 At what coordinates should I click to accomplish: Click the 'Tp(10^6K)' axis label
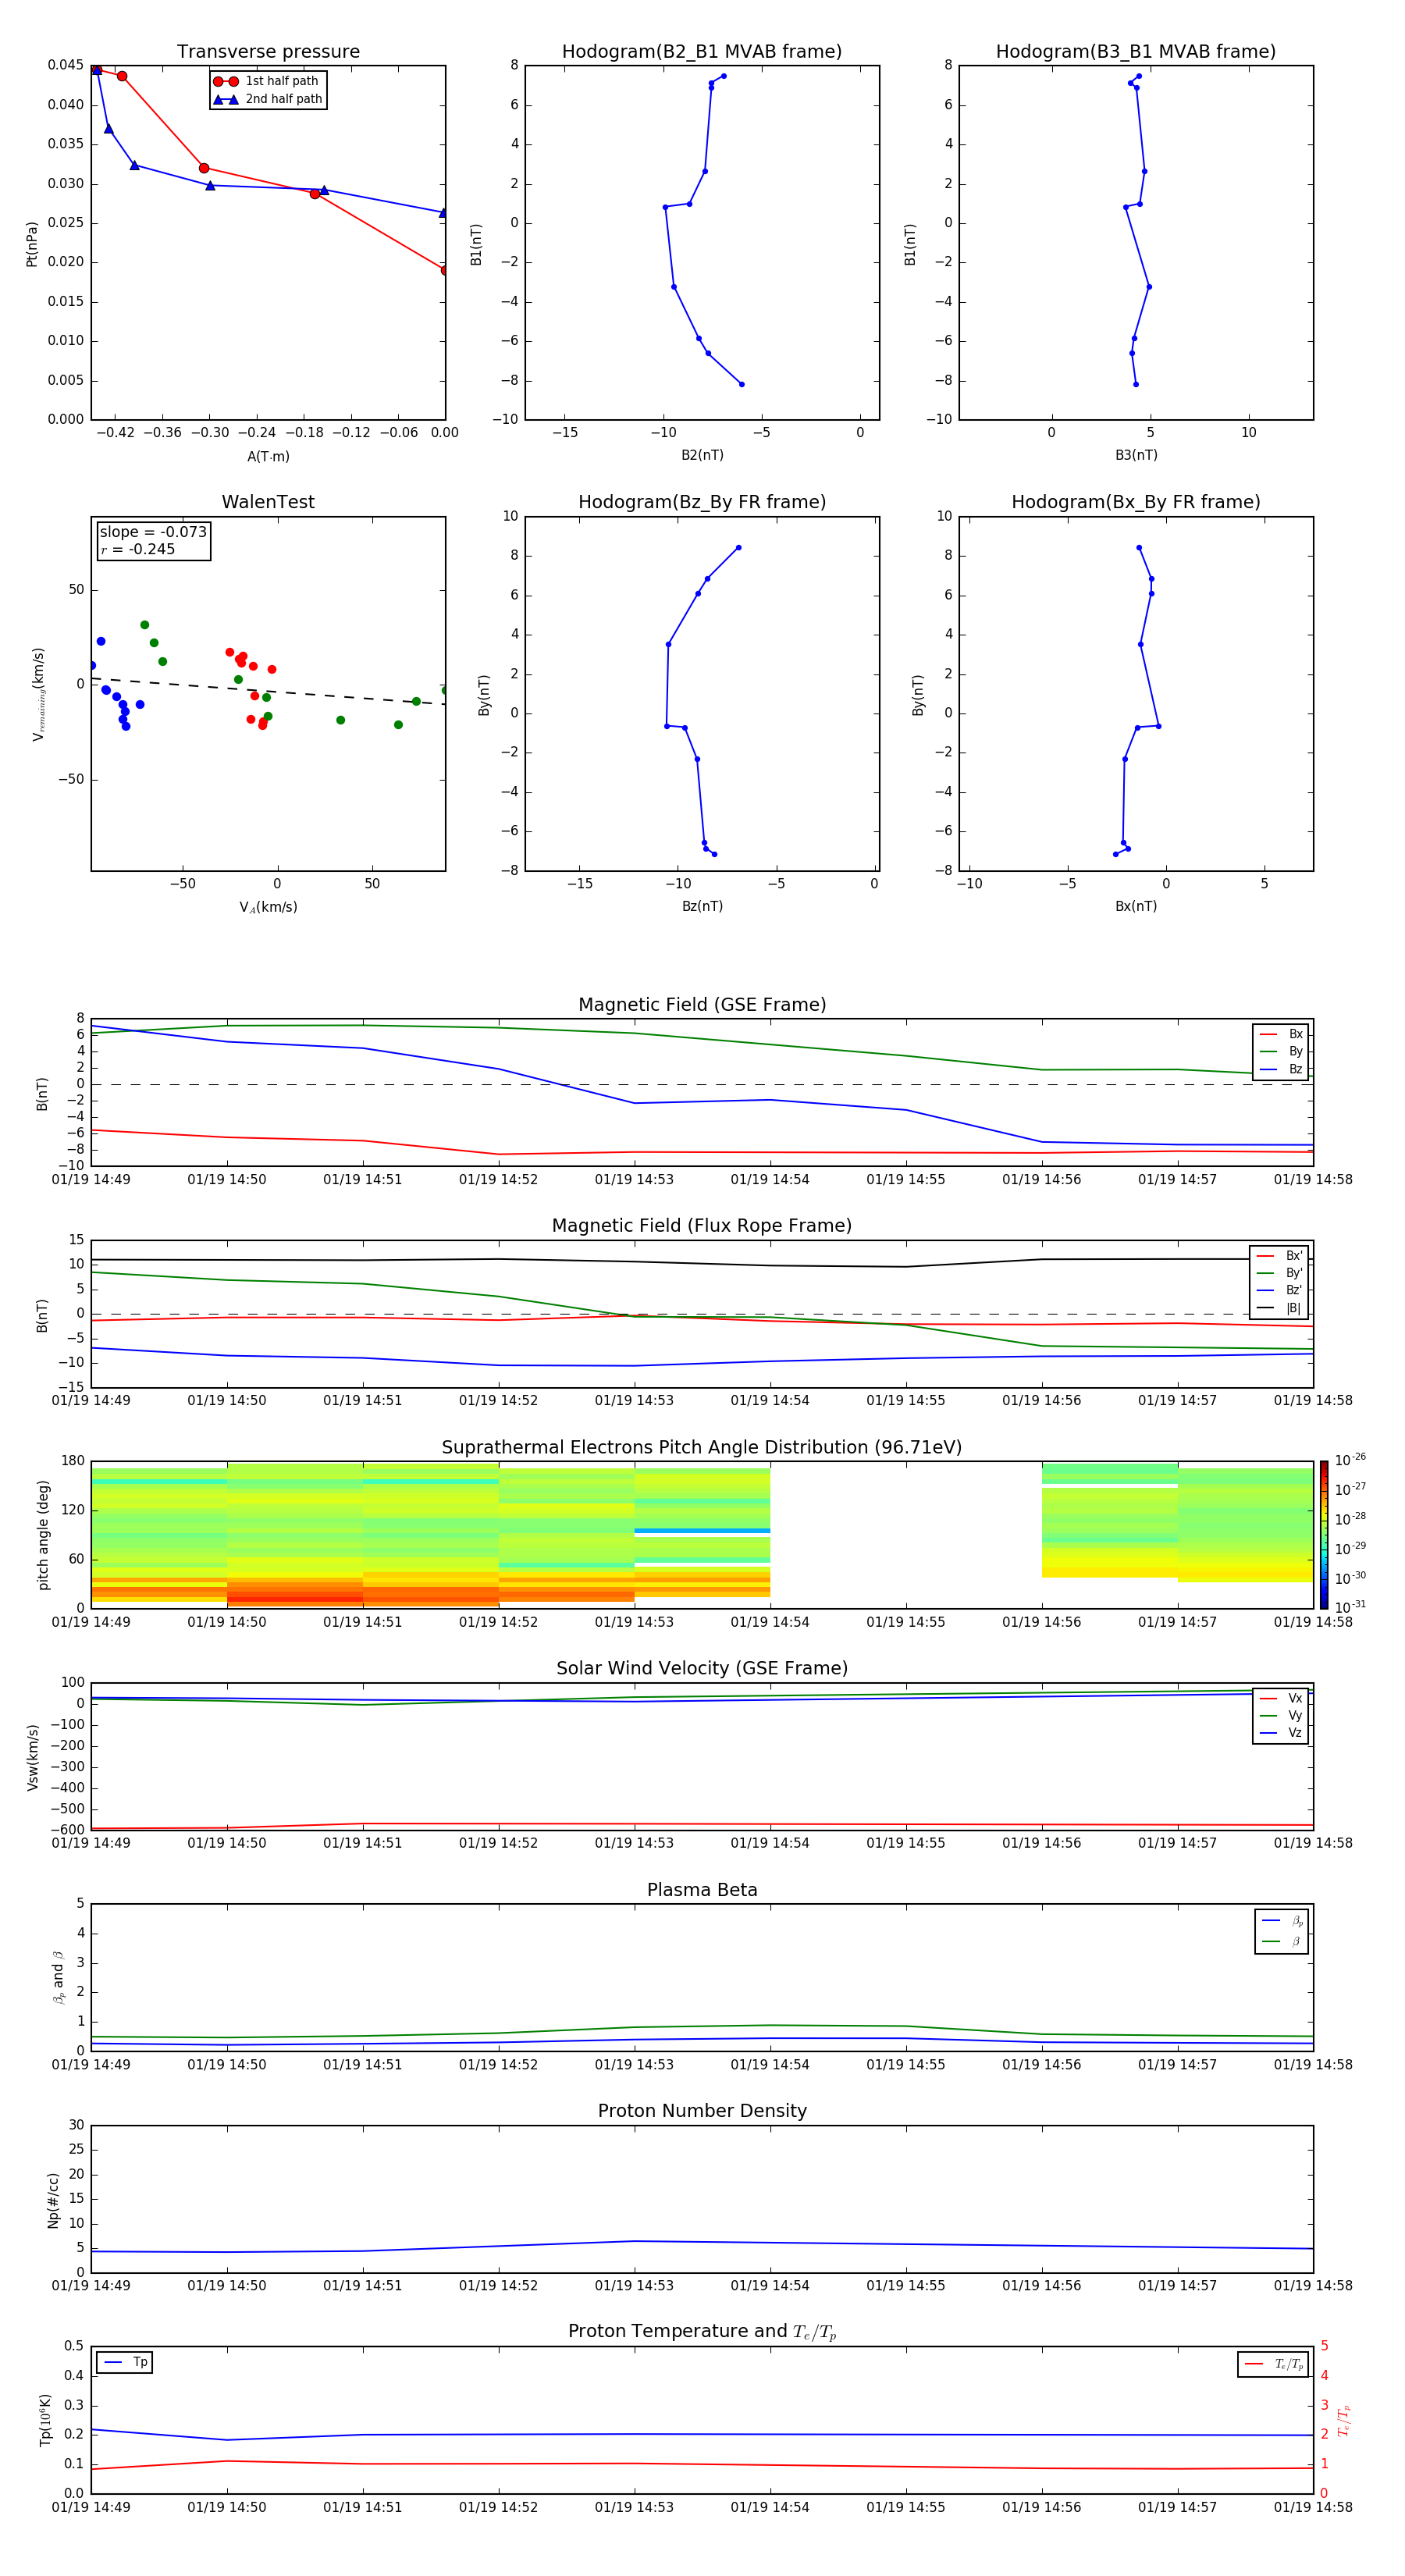click(45, 2420)
